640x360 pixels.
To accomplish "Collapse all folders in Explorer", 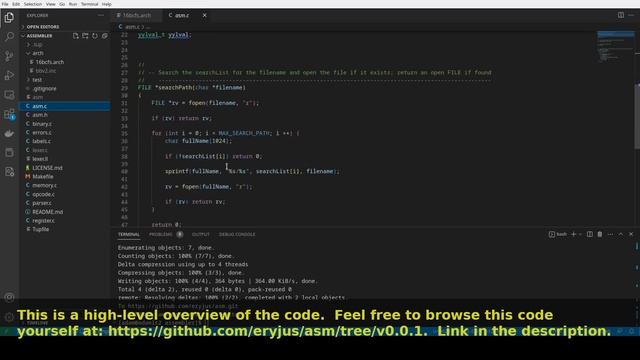I will coord(104,36).
